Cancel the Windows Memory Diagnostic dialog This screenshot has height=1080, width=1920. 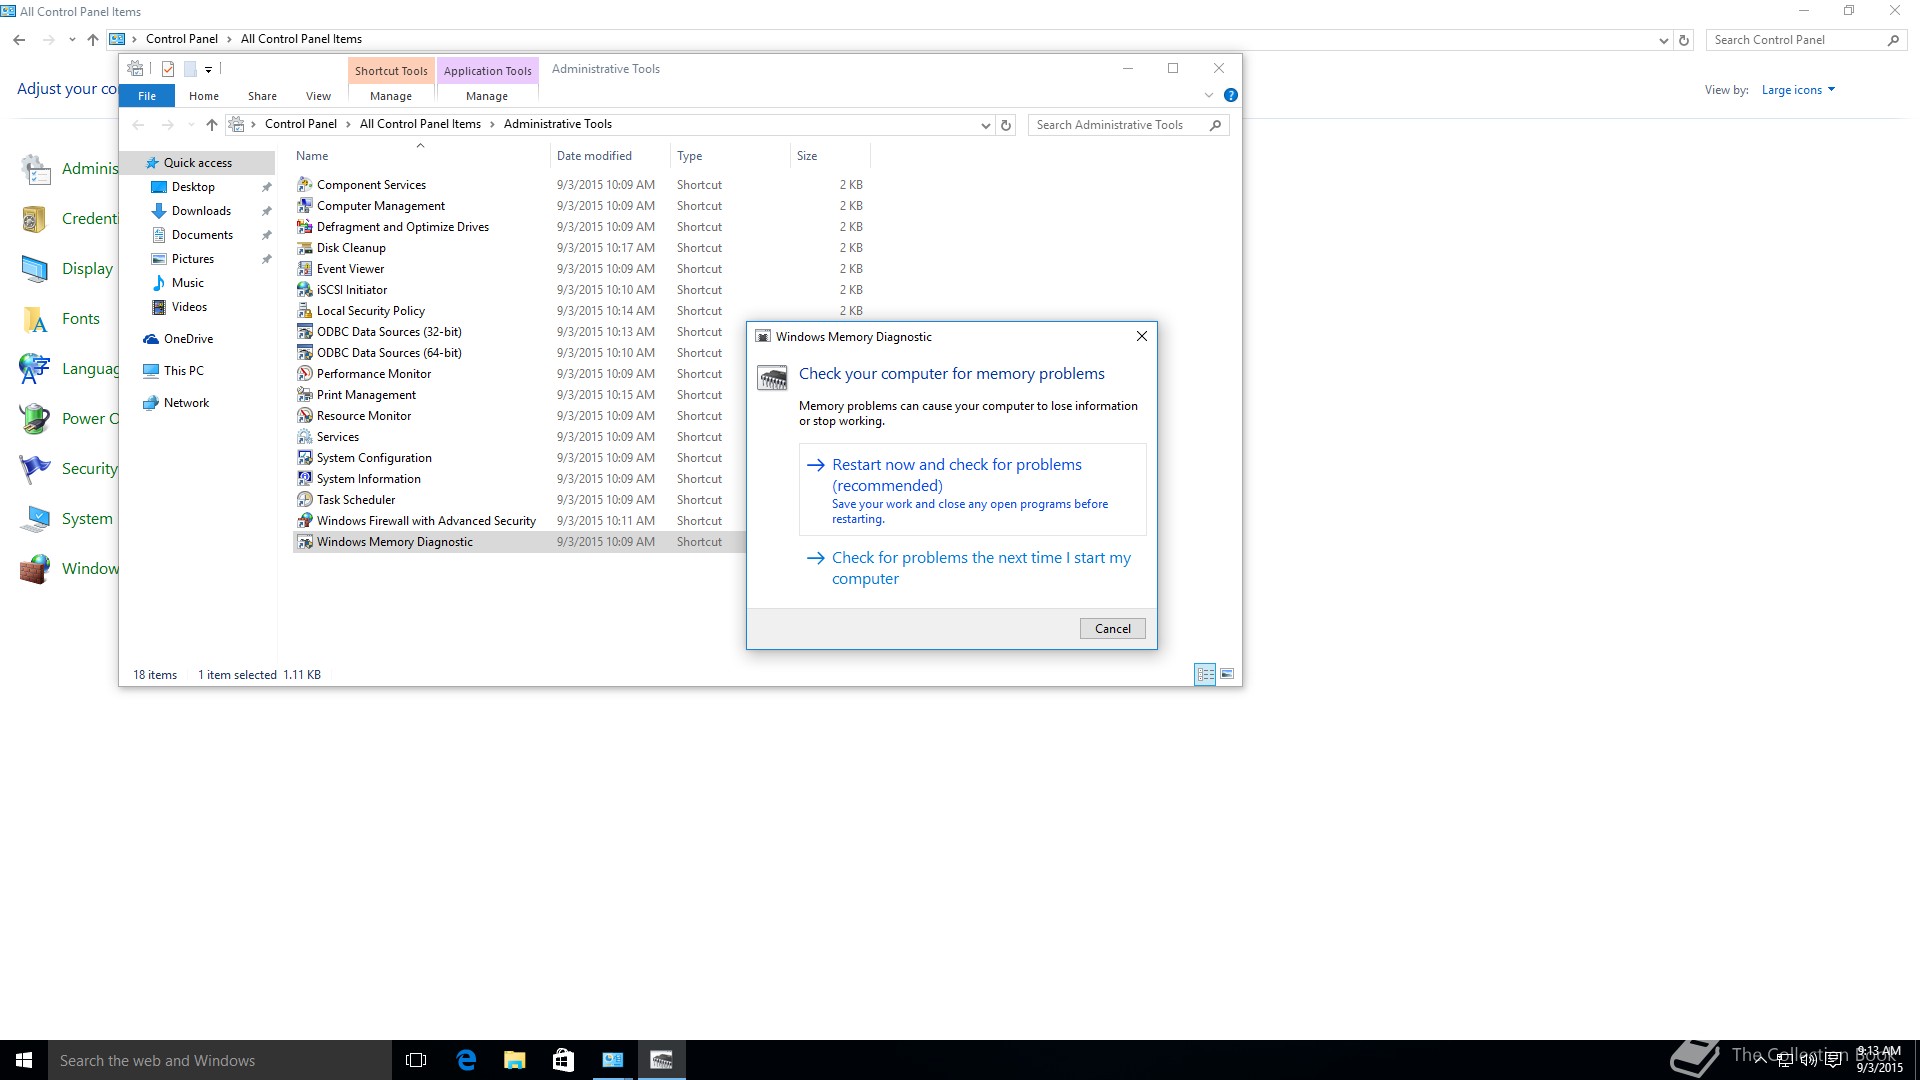[x=1112, y=629]
